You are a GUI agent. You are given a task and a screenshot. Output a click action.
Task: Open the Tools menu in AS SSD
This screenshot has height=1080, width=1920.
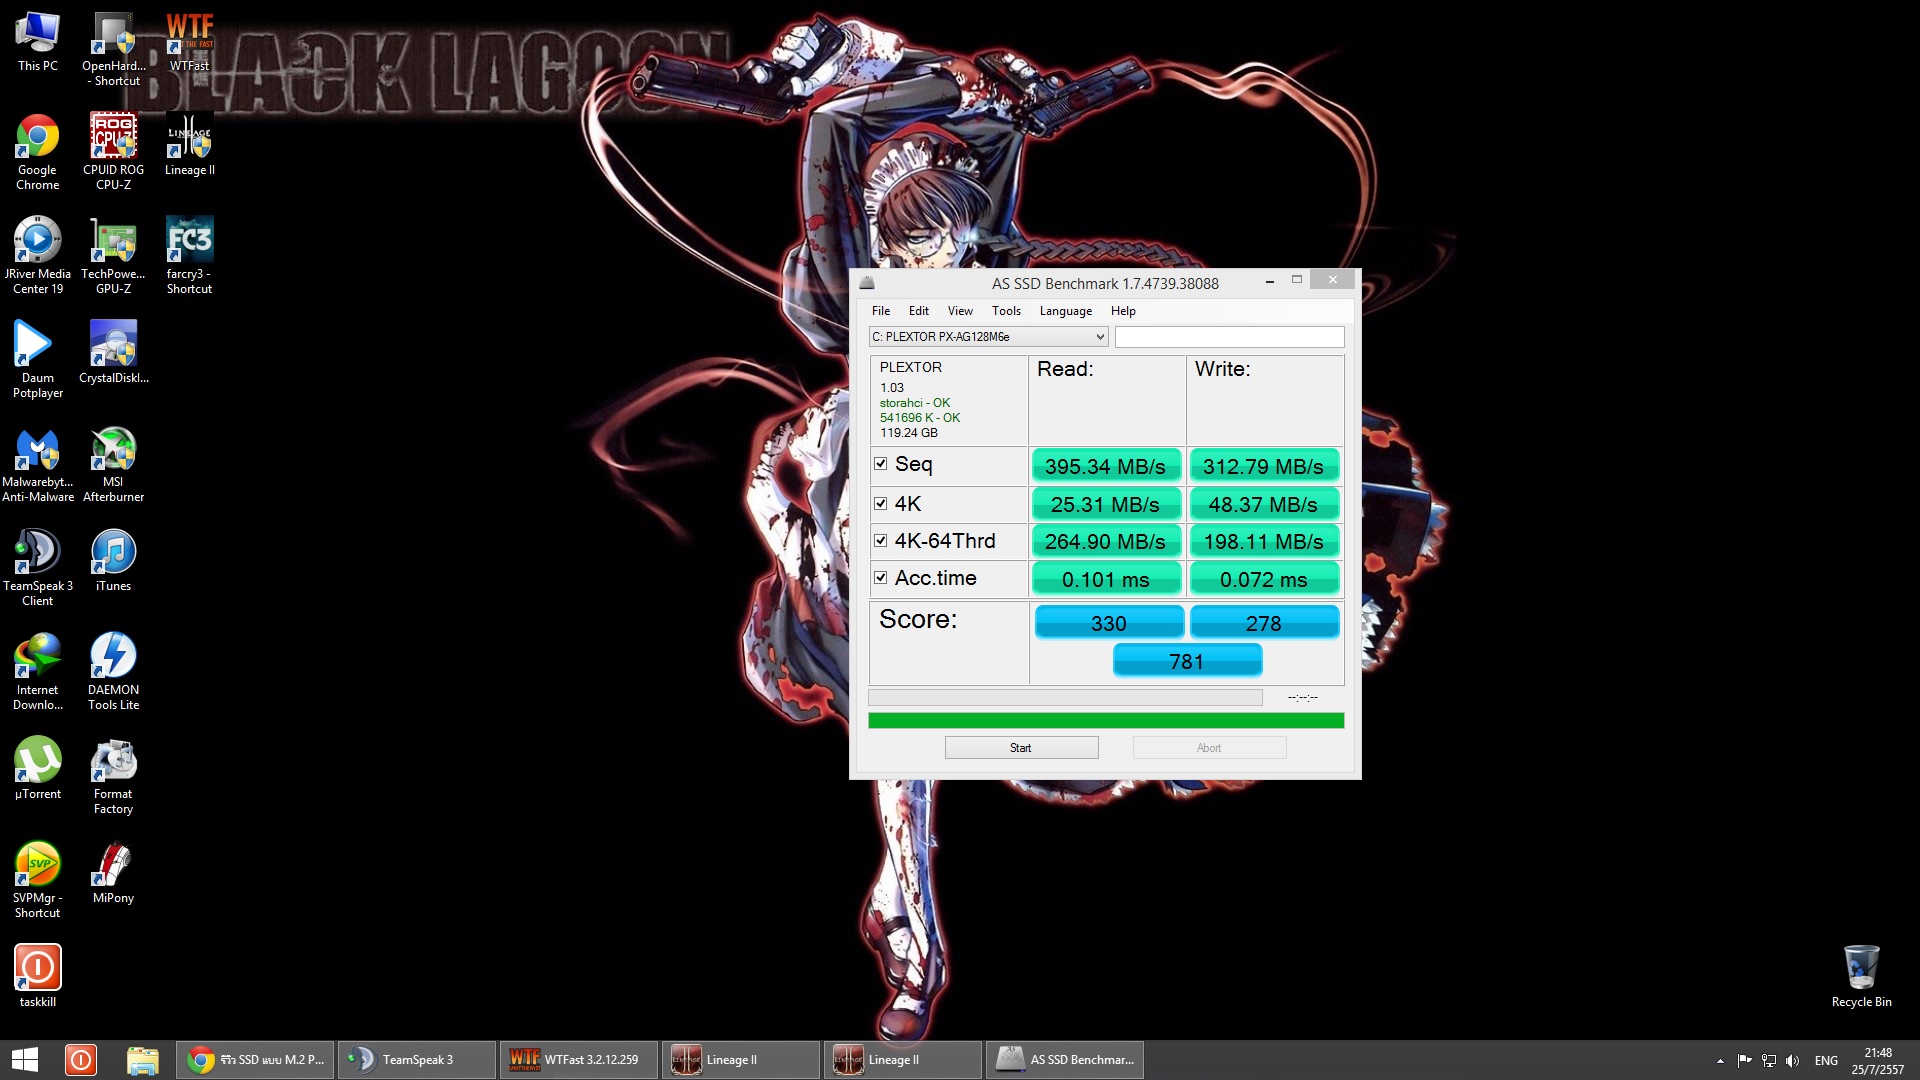(1006, 311)
